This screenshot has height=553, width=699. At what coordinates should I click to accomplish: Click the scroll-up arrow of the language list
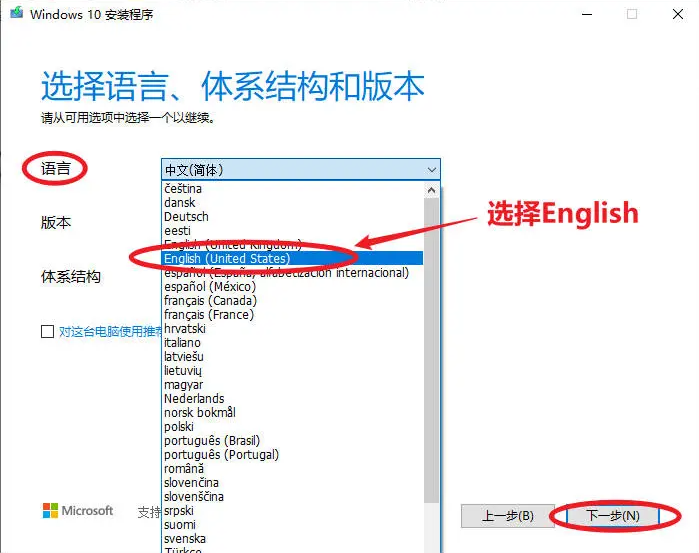(x=431, y=189)
